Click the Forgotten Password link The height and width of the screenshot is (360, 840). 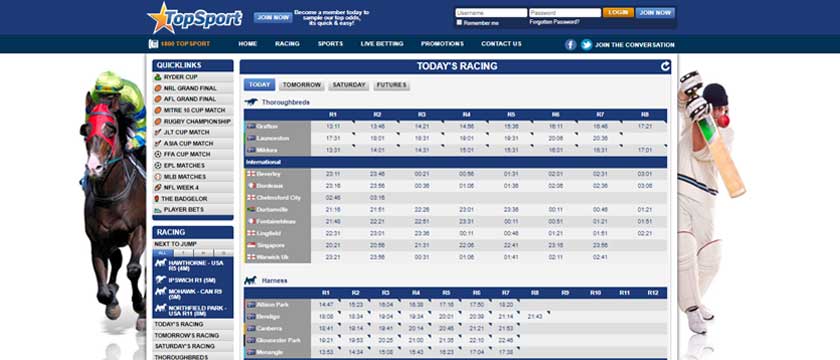554,22
